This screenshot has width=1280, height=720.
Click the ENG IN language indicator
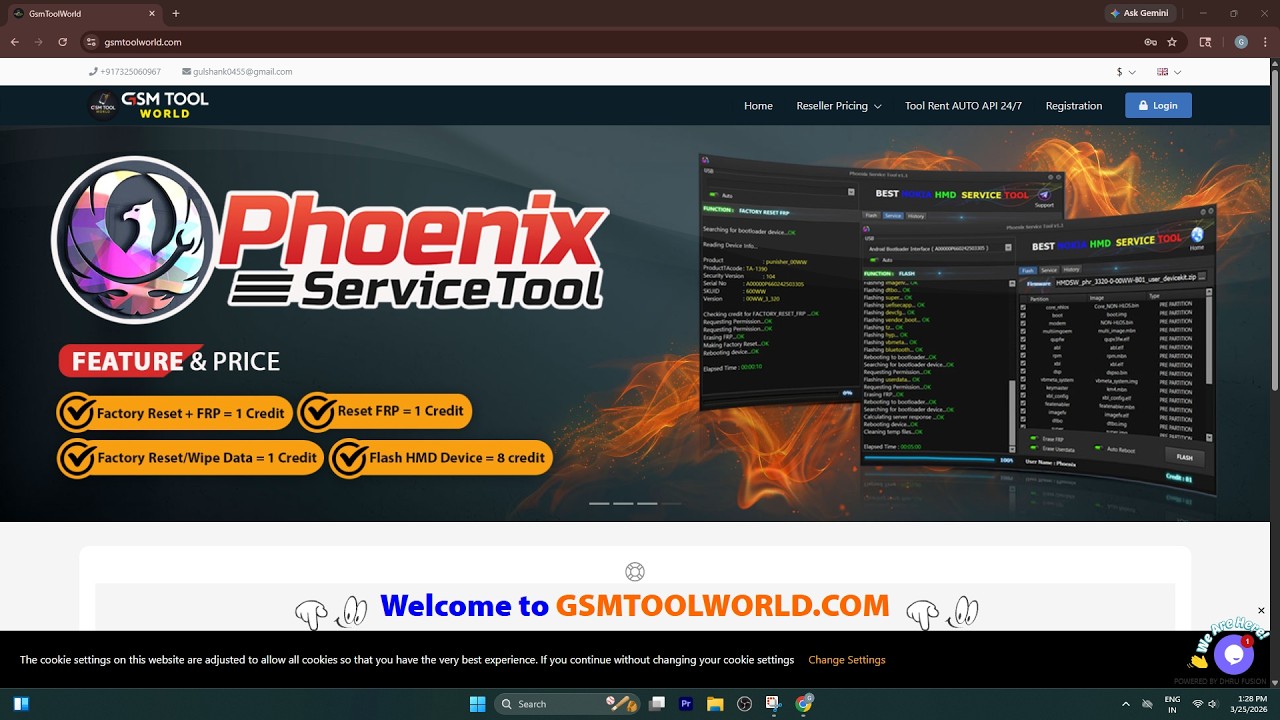1172,704
